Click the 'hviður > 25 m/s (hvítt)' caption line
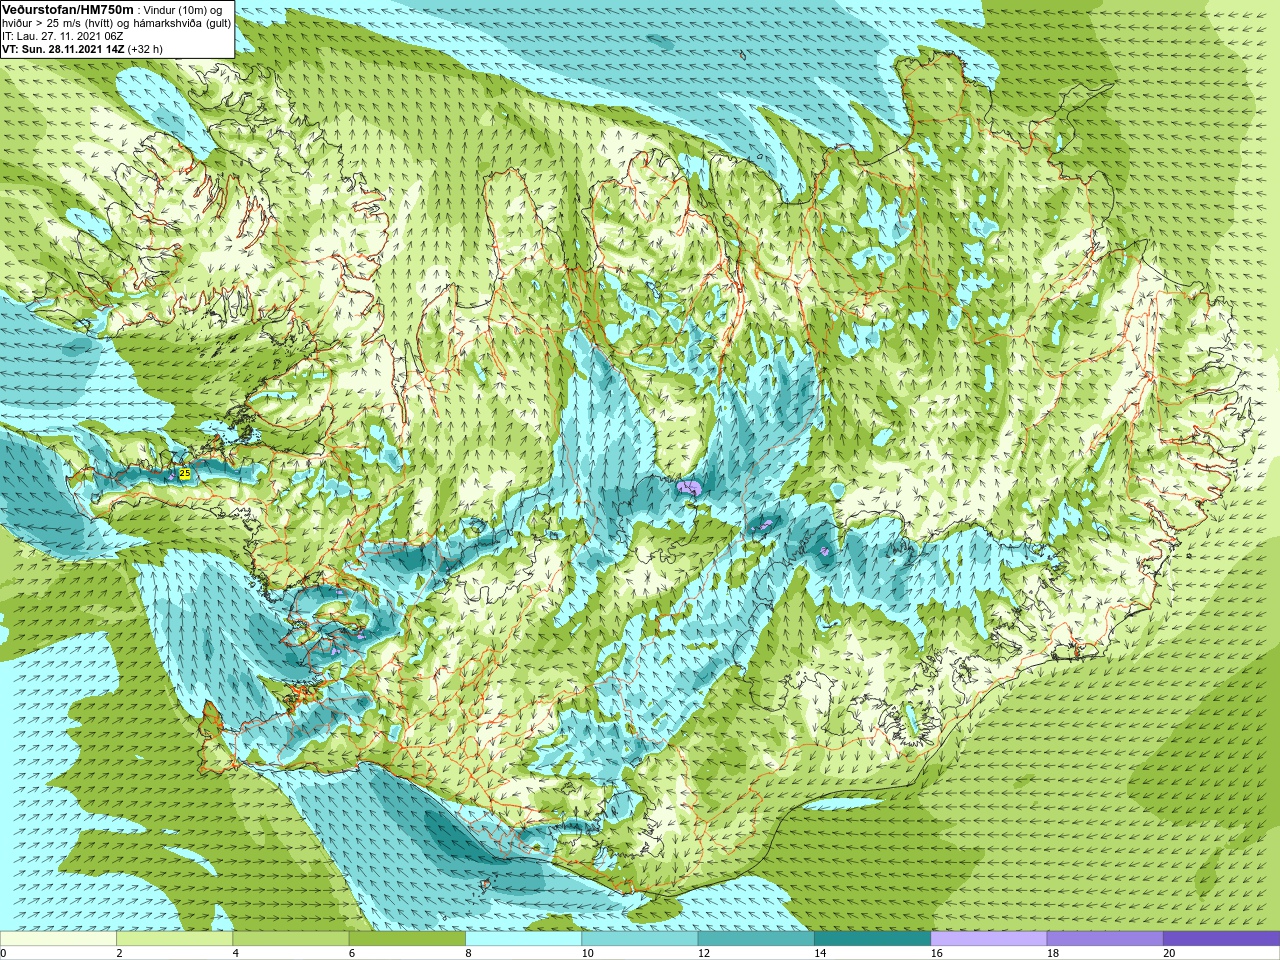The height and width of the screenshot is (960, 1280). (116, 23)
